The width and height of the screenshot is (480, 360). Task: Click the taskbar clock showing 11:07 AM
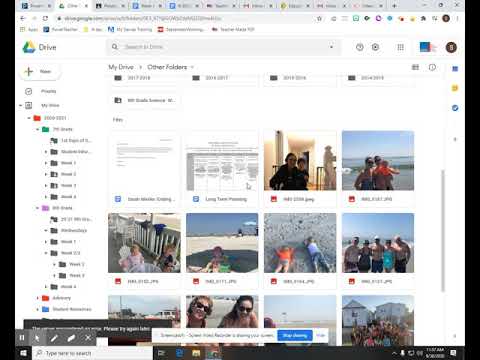(435, 353)
